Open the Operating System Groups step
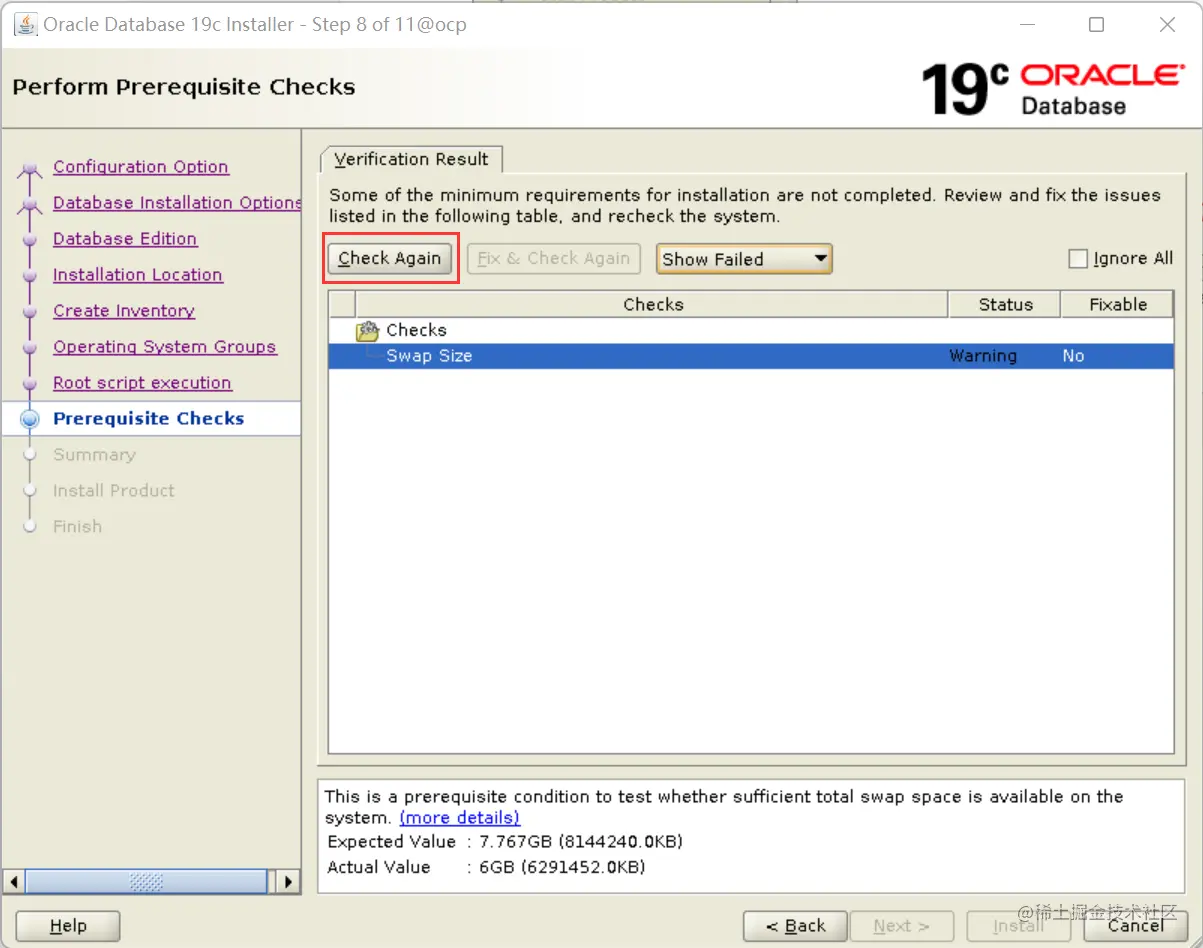 click(x=165, y=347)
